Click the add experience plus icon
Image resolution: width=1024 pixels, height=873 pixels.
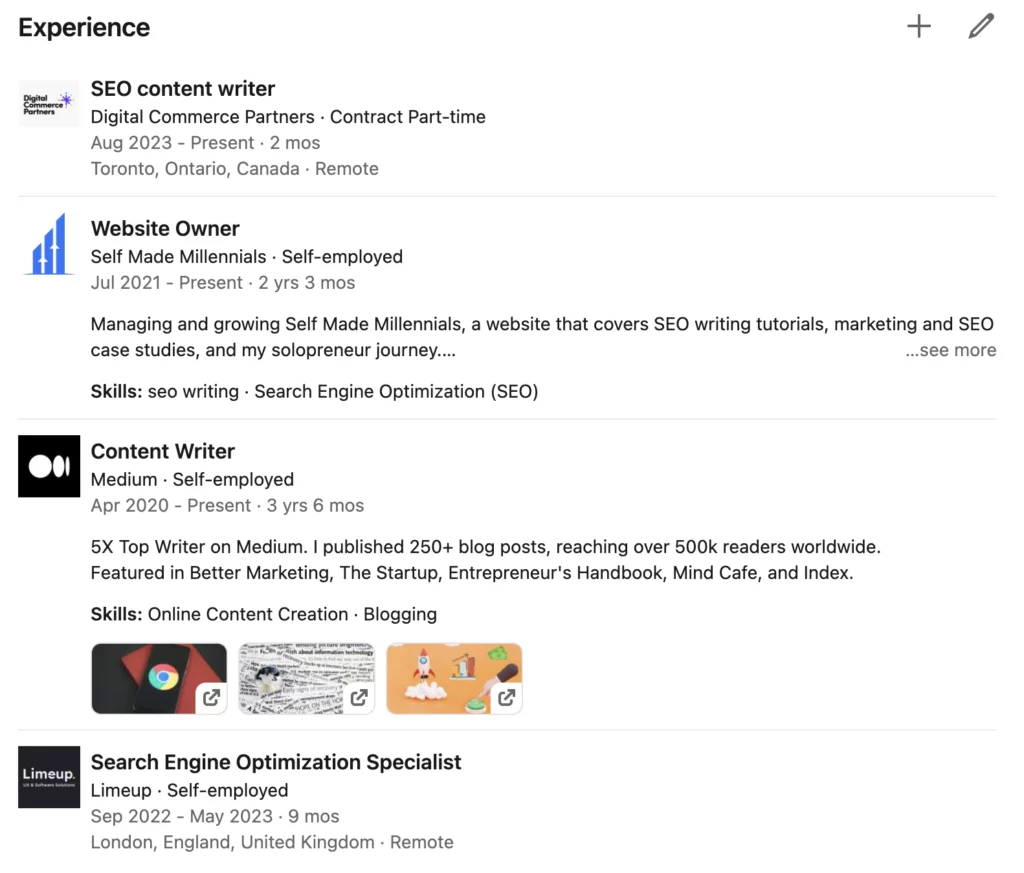[918, 26]
